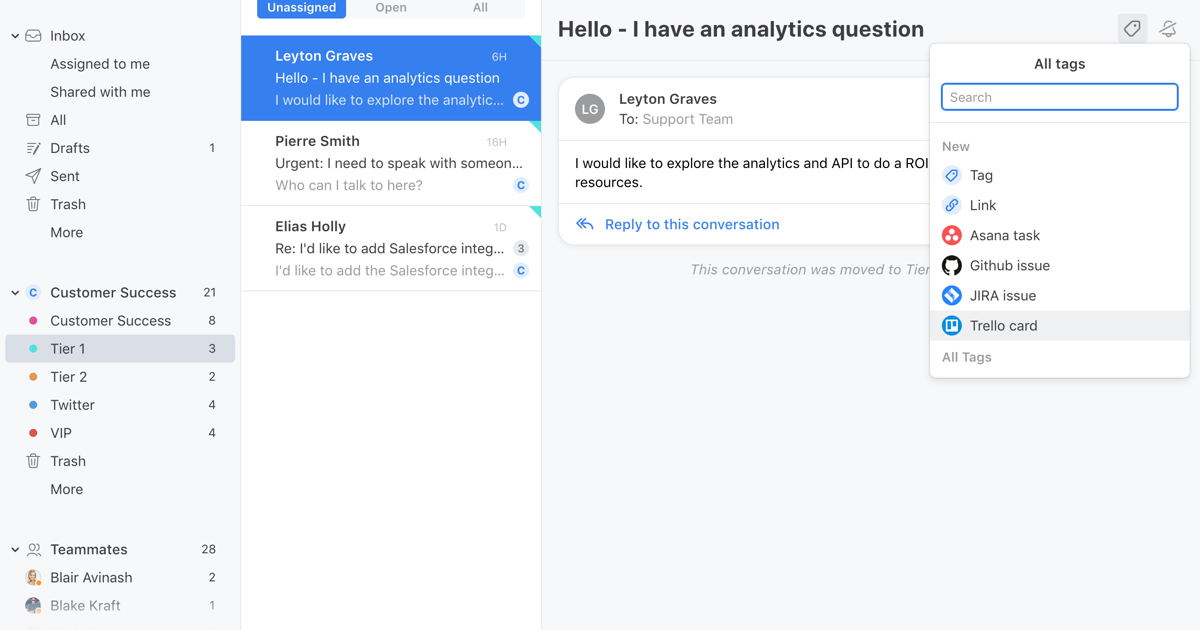Click the Search field in the All tags popup
Screen dimensions: 1200x630
click(1059, 96)
